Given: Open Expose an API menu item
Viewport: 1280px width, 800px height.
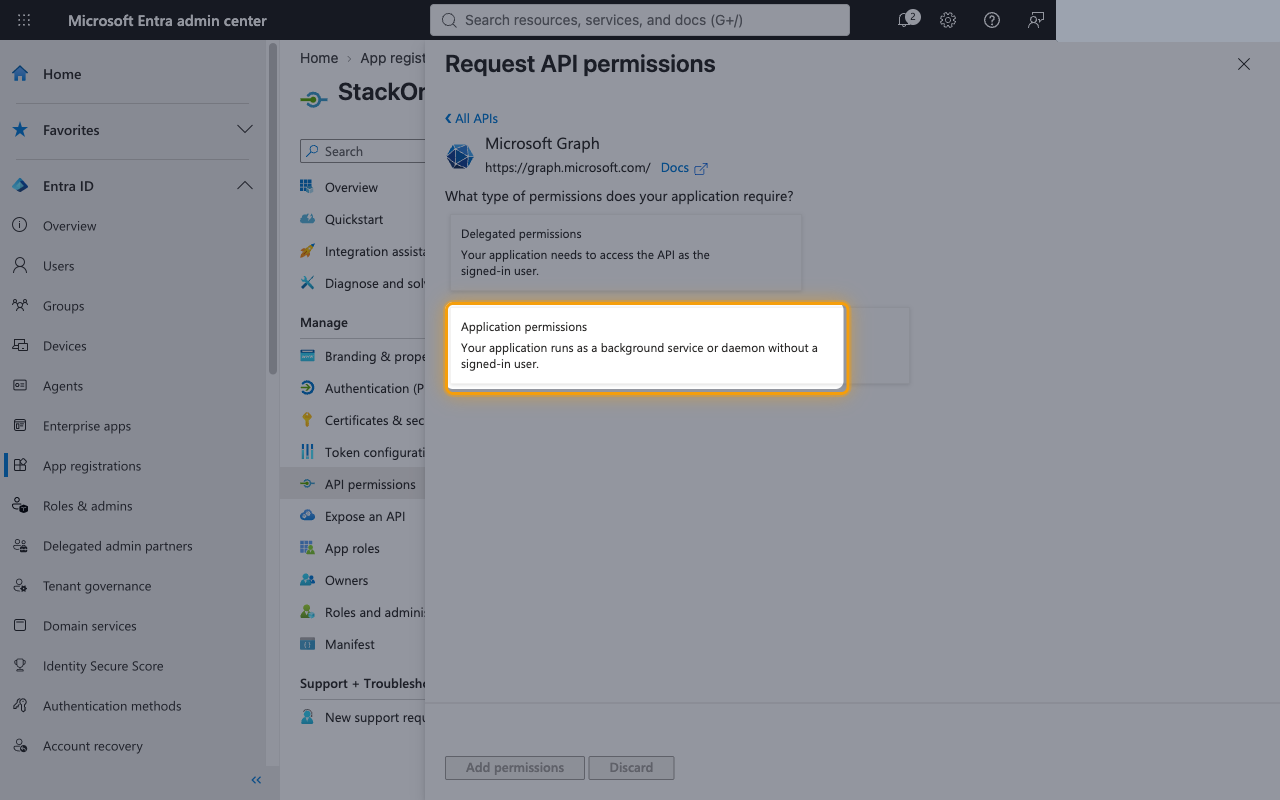Looking at the screenshot, I should click(x=363, y=516).
